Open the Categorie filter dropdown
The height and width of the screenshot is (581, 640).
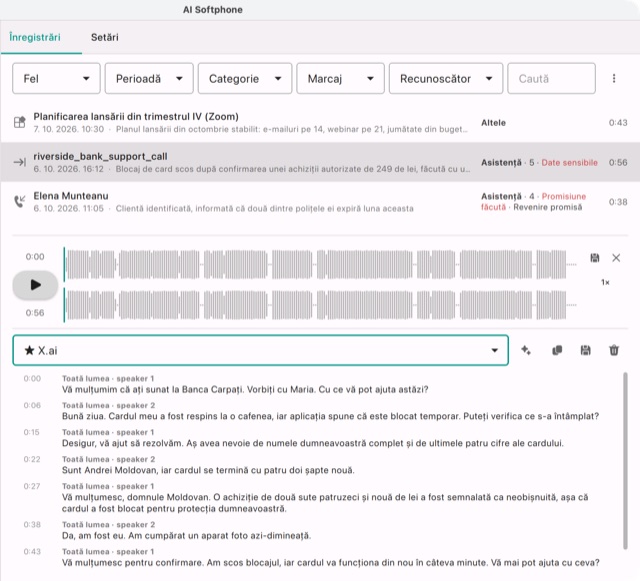click(245, 78)
